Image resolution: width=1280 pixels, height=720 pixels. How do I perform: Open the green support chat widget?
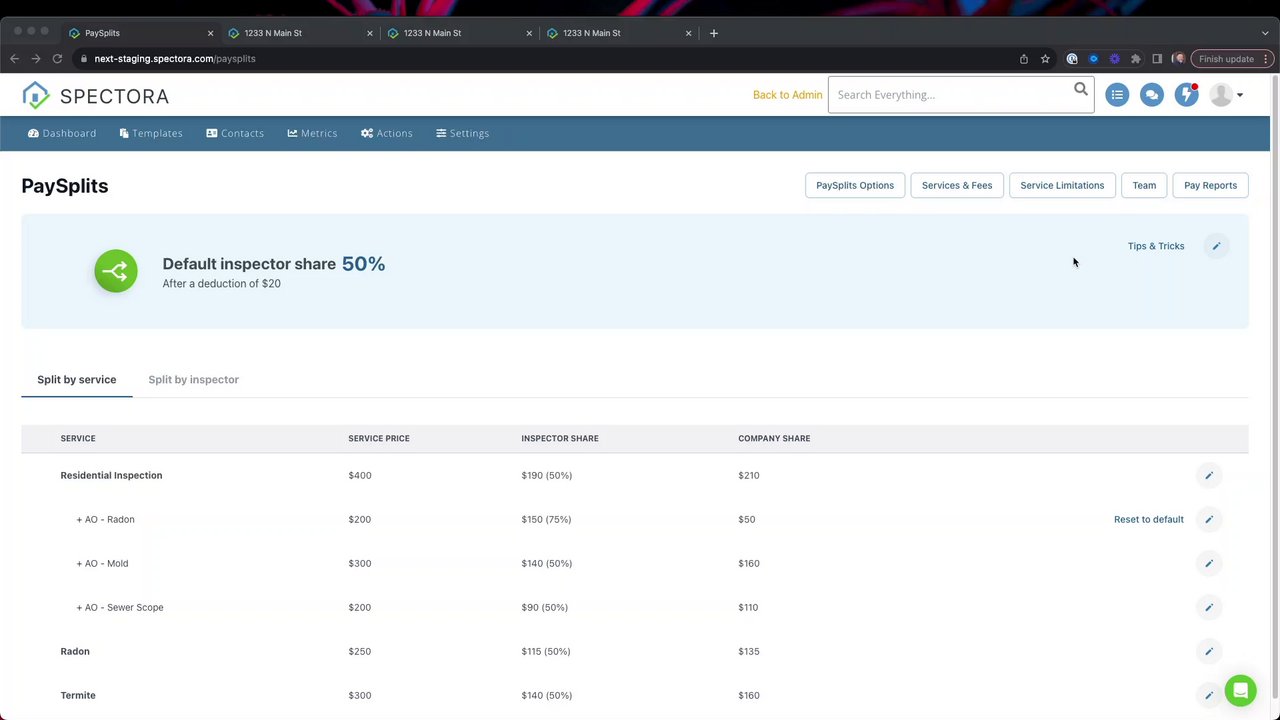pyautogui.click(x=1240, y=691)
